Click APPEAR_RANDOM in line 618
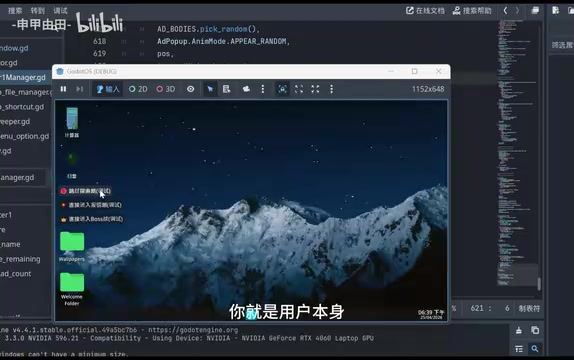This screenshot has height=360, width=574. point(258,41)
